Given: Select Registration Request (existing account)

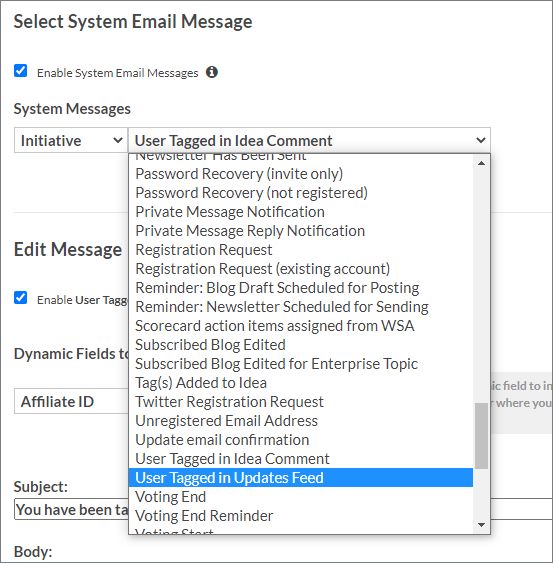Looking at the screenshot, I should pos(301,269).
